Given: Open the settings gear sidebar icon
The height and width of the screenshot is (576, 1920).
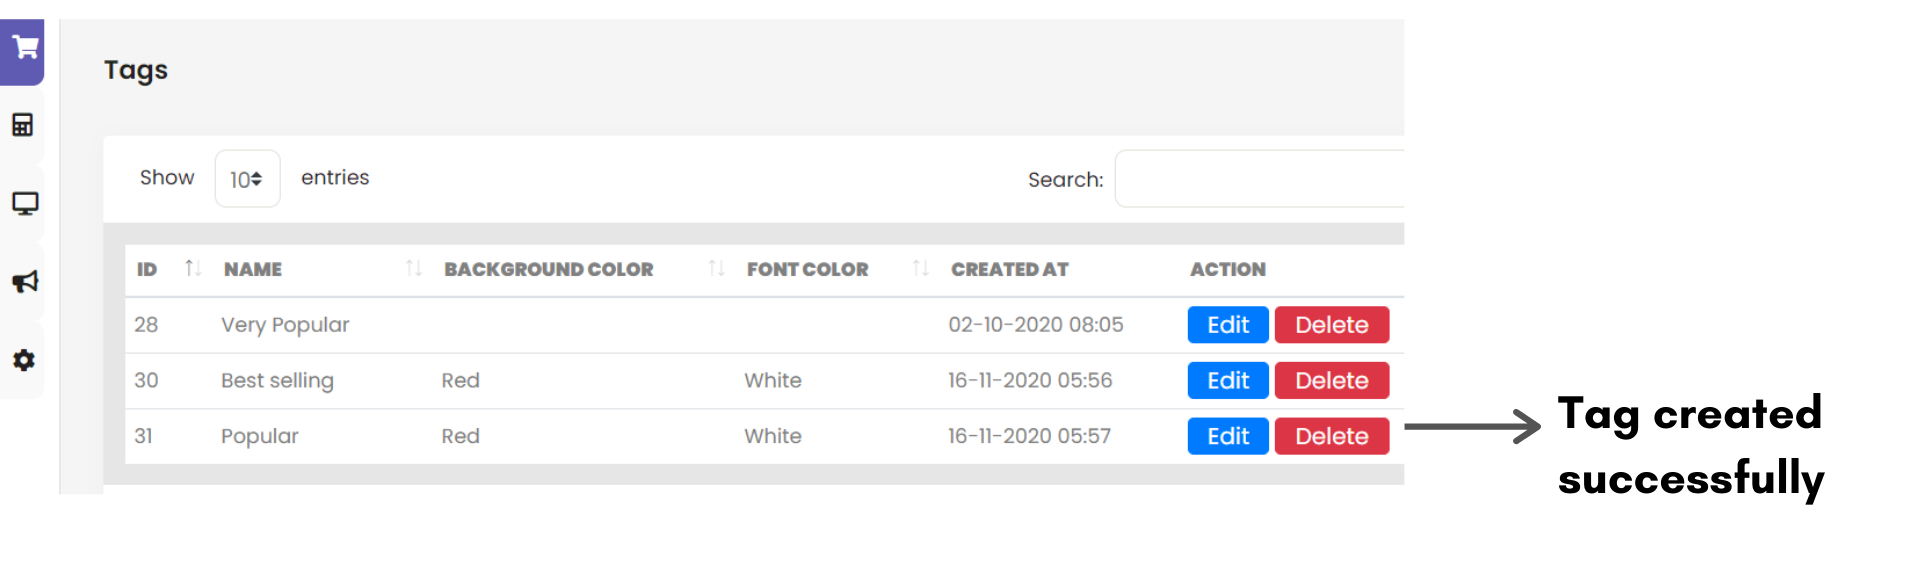Looking at the screenshot, I should pos(24,360).
